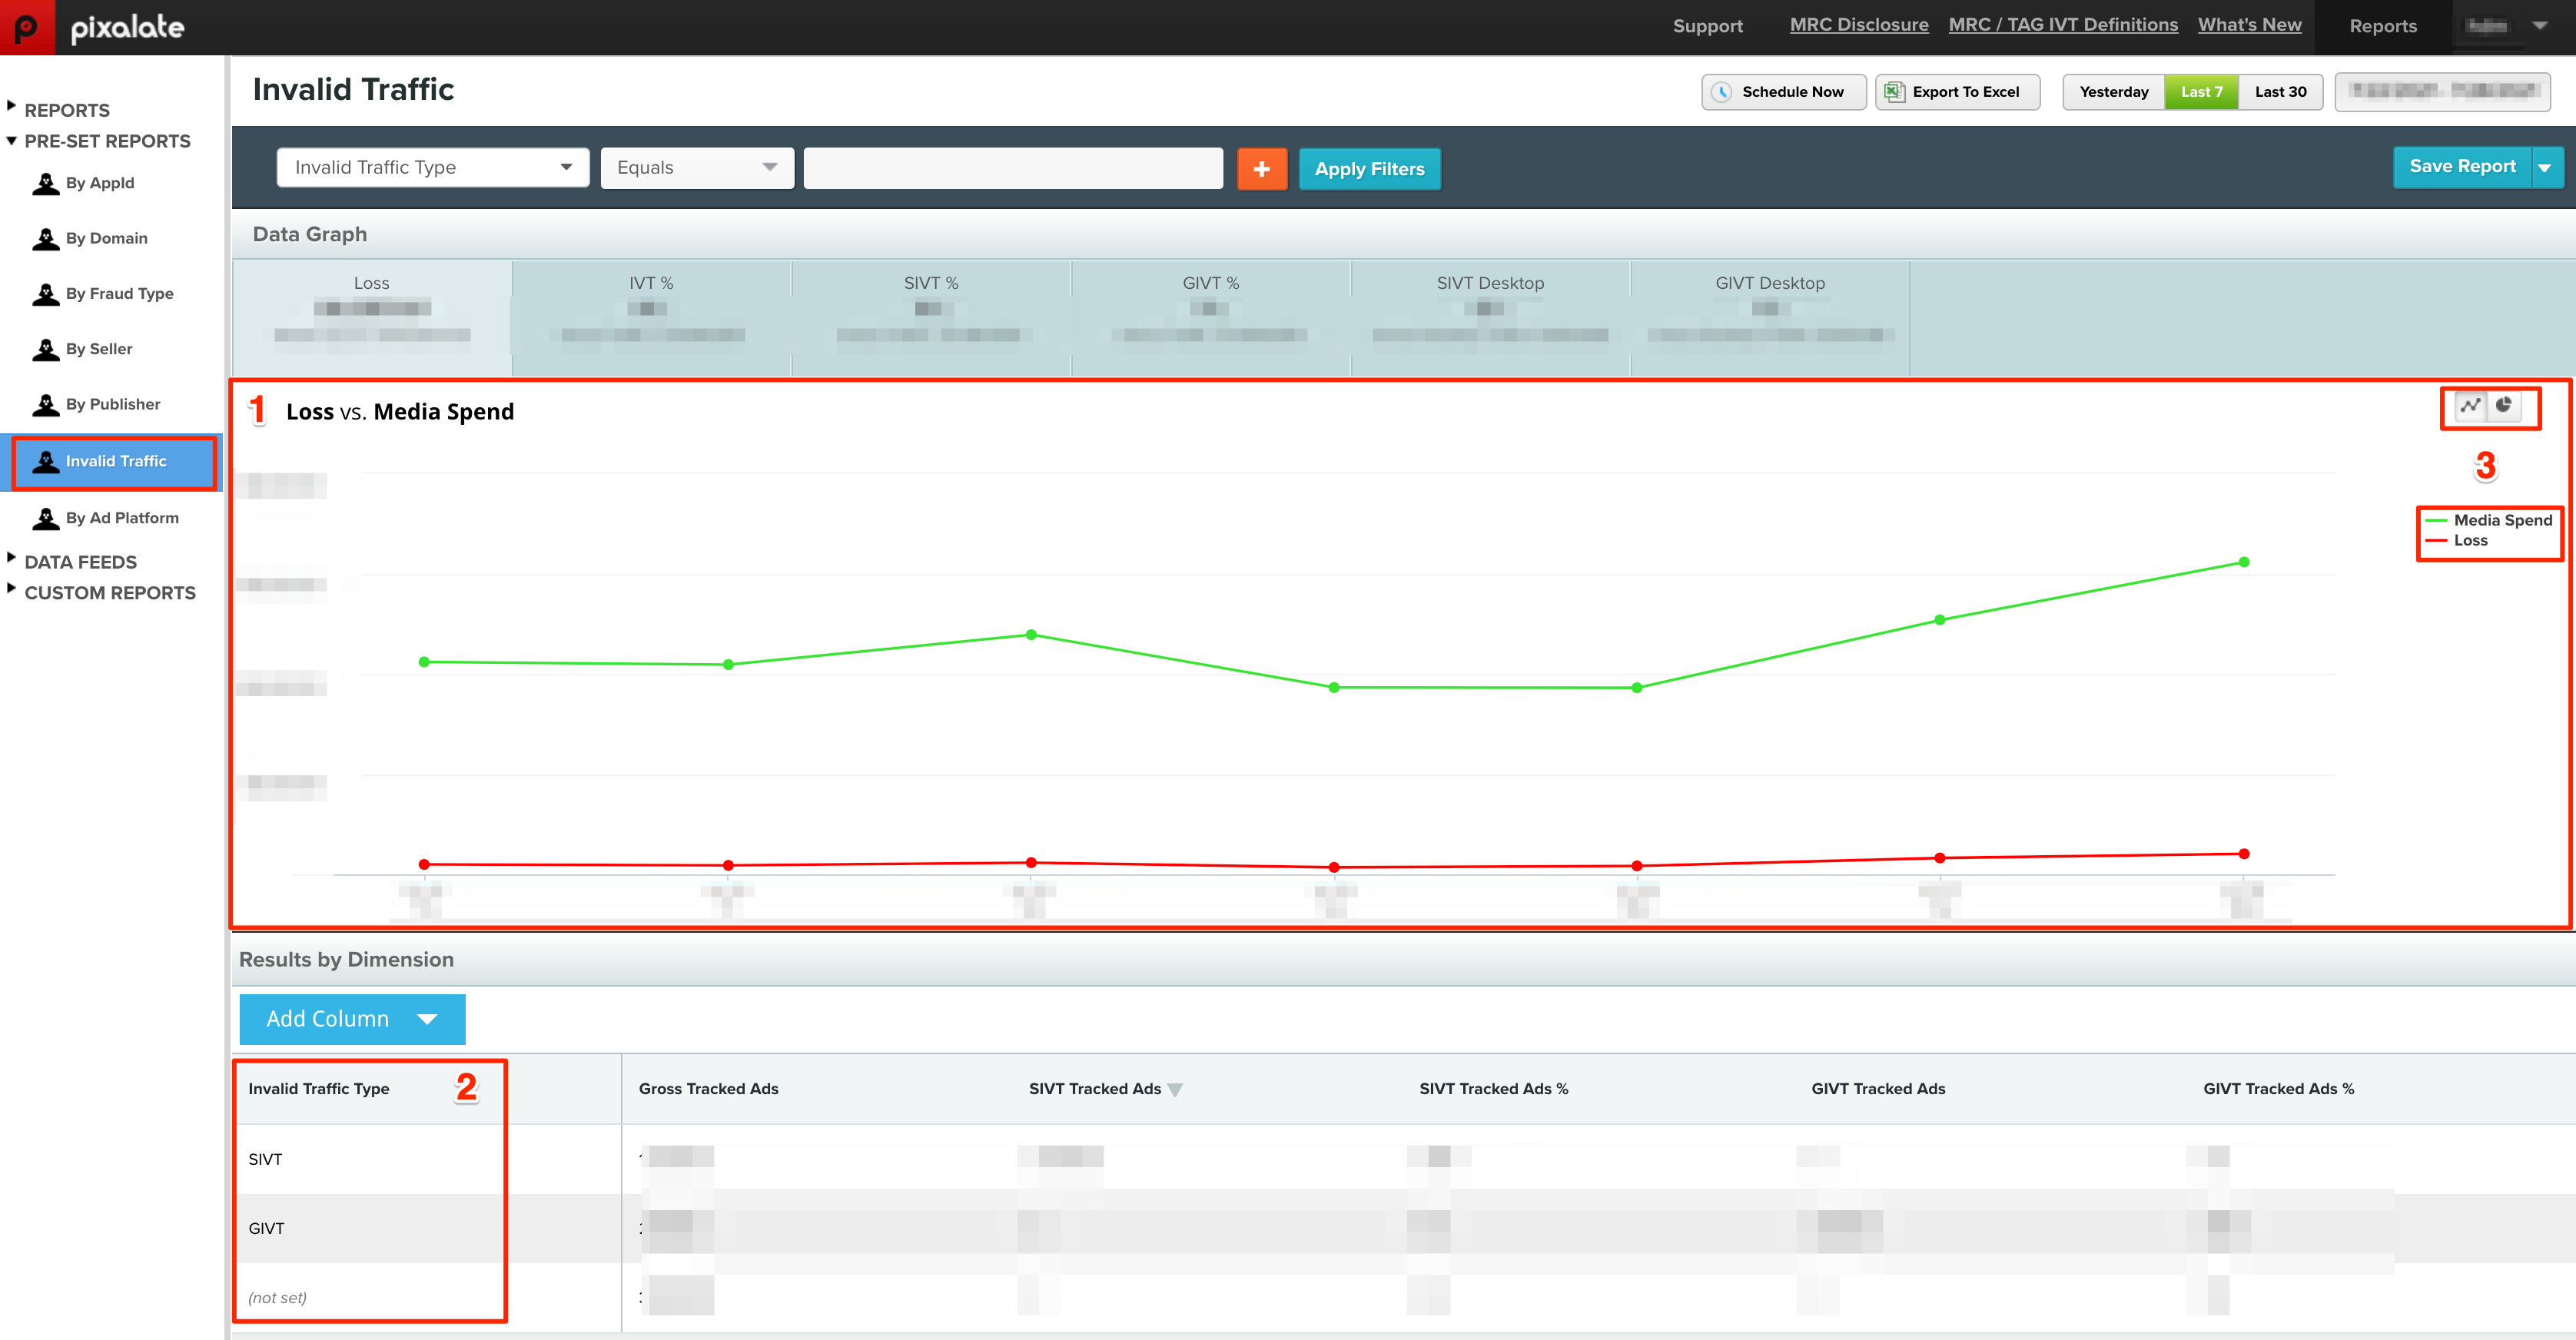This screenshot has width=2576, height=1340.
Task: Select the SIVT % graph tab
Action: 931,318
